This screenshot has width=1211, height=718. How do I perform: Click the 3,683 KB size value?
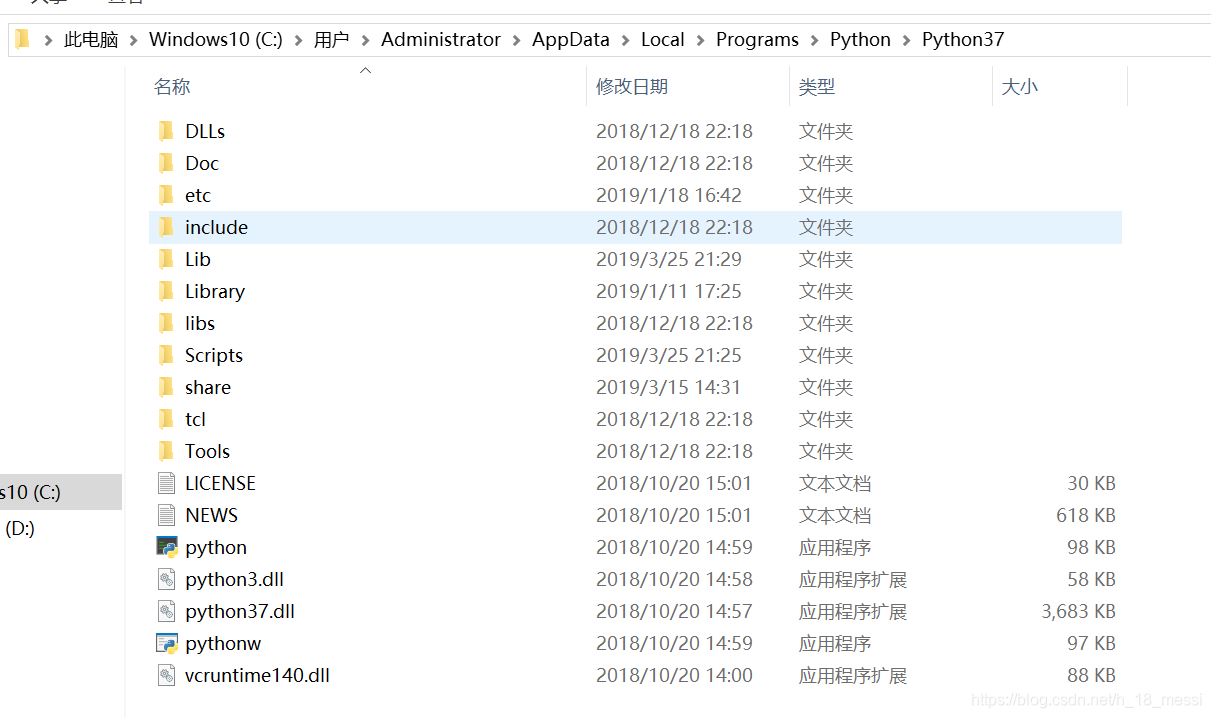click(1078, 611)
